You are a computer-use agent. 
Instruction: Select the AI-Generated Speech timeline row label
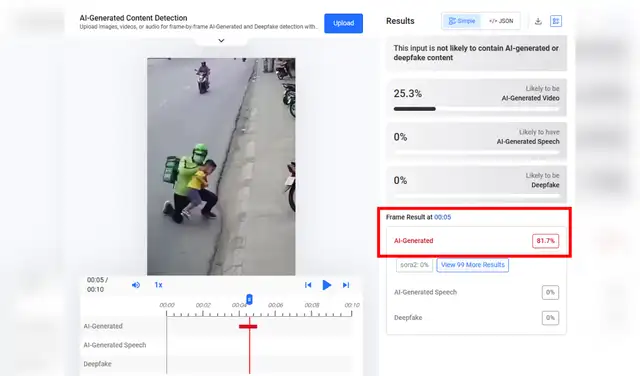click(115, 345)
